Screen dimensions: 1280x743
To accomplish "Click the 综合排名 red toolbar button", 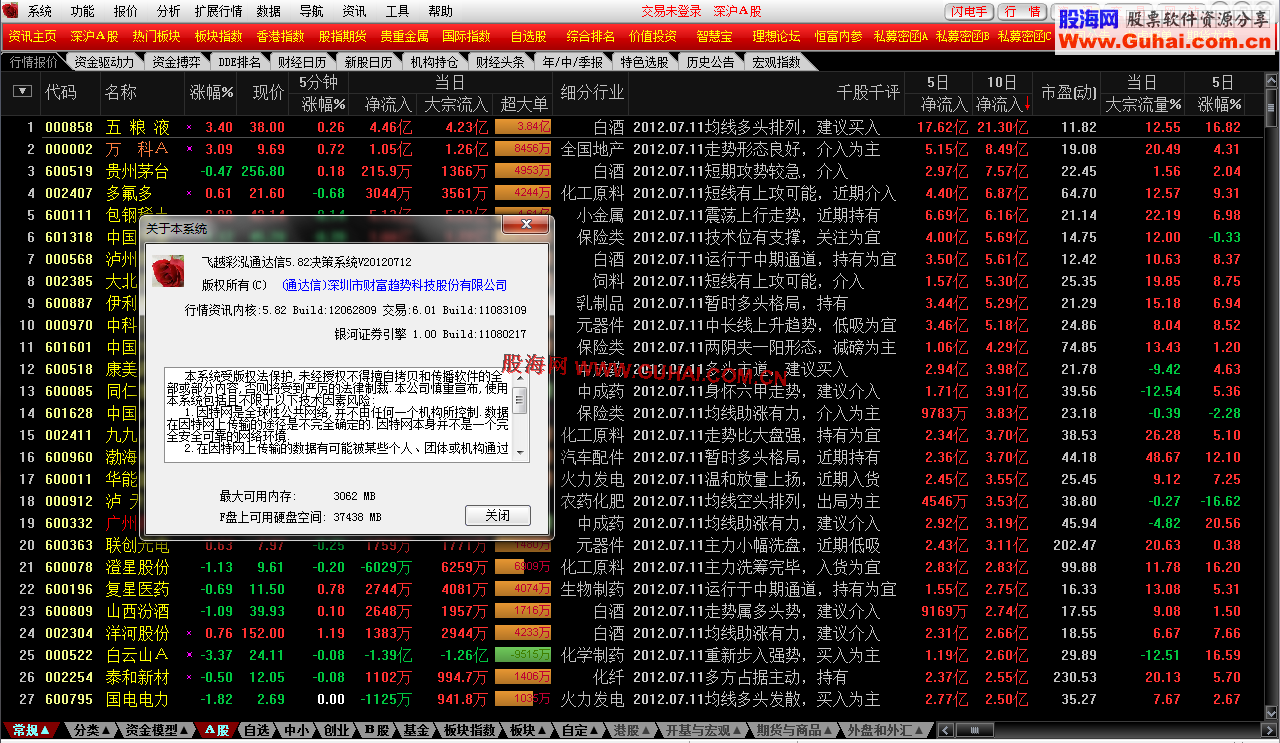I will (591, 36).
